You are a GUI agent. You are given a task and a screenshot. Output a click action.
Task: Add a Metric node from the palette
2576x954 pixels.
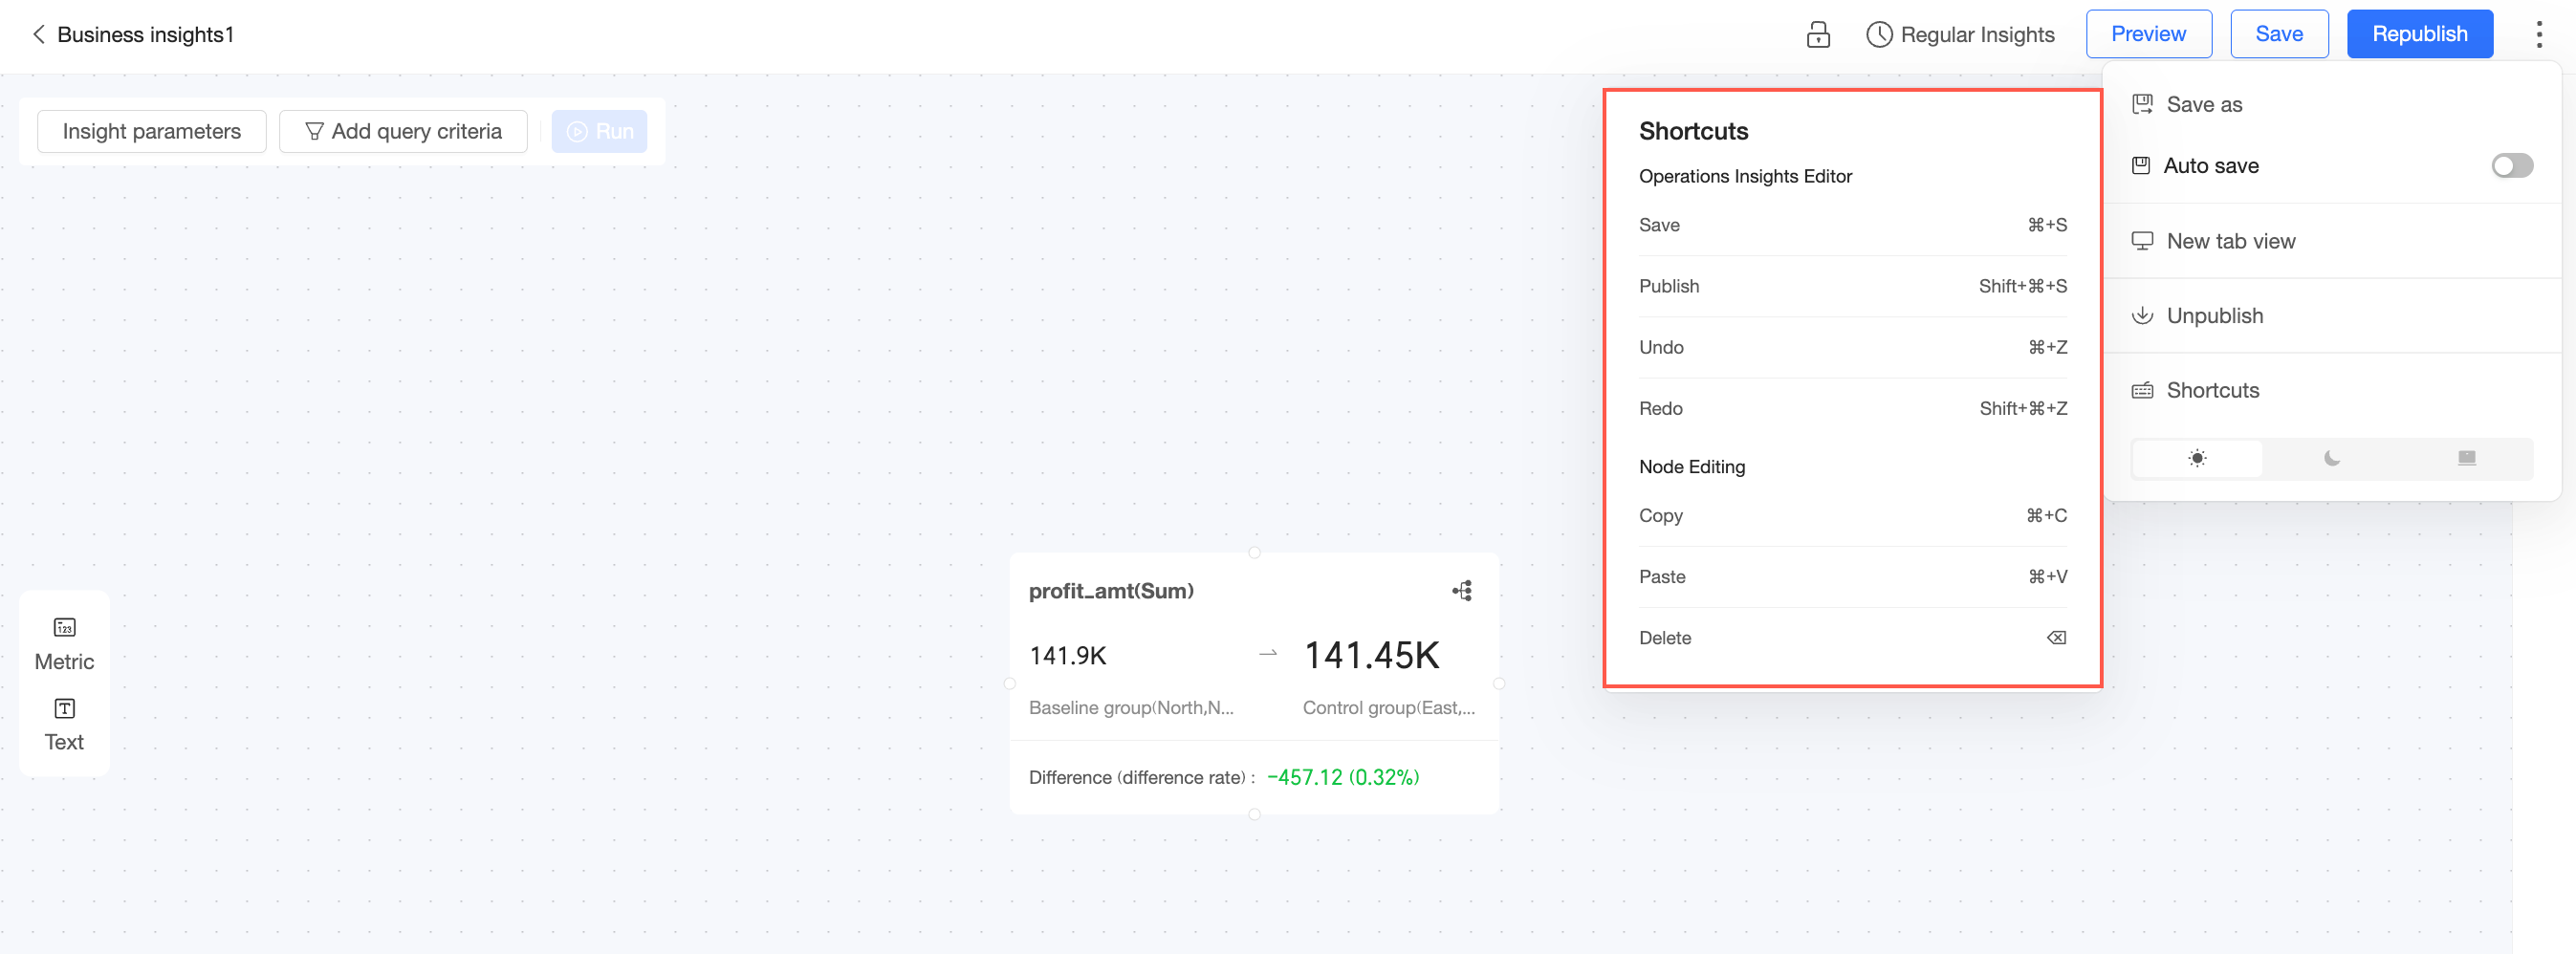(65, 645)
